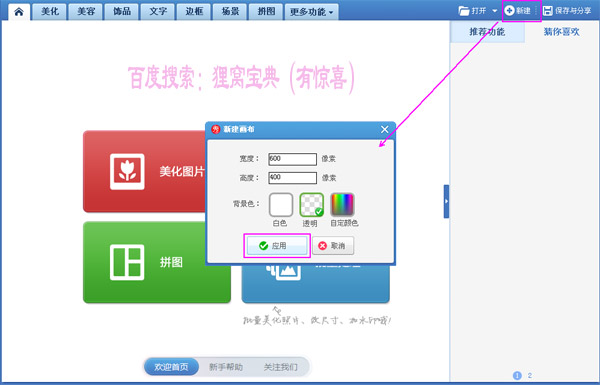Screen dimensions: 600x385
Task: Go to page 2 indicator
Action: tap(530, 375)
